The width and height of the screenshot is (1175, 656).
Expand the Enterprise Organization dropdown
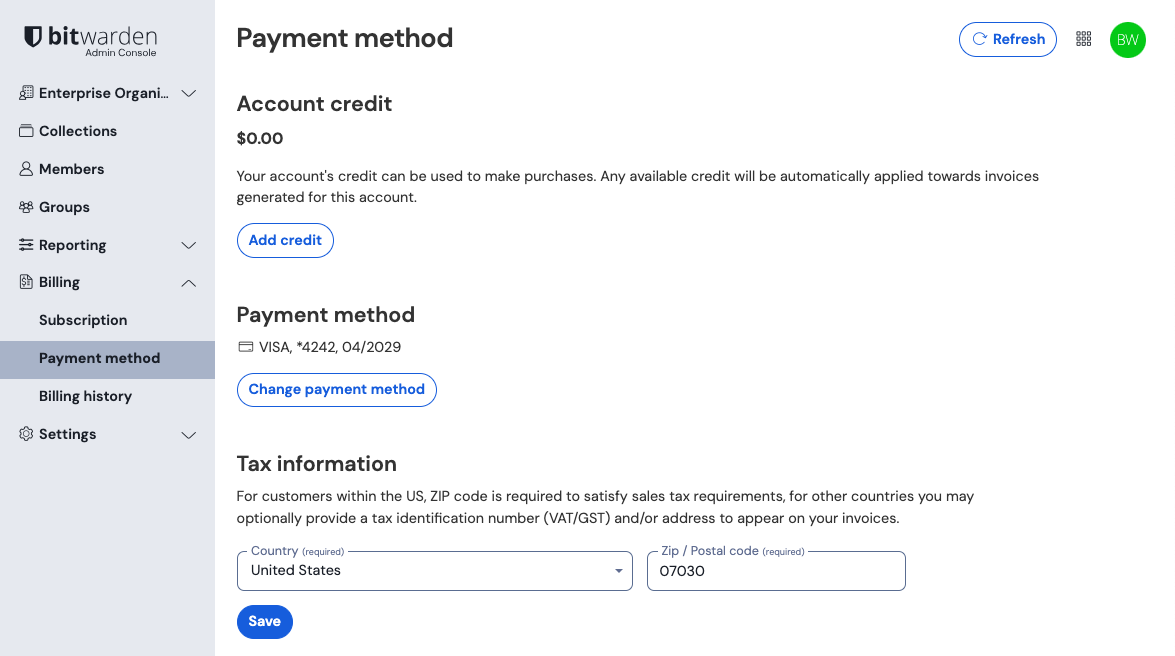189,93
